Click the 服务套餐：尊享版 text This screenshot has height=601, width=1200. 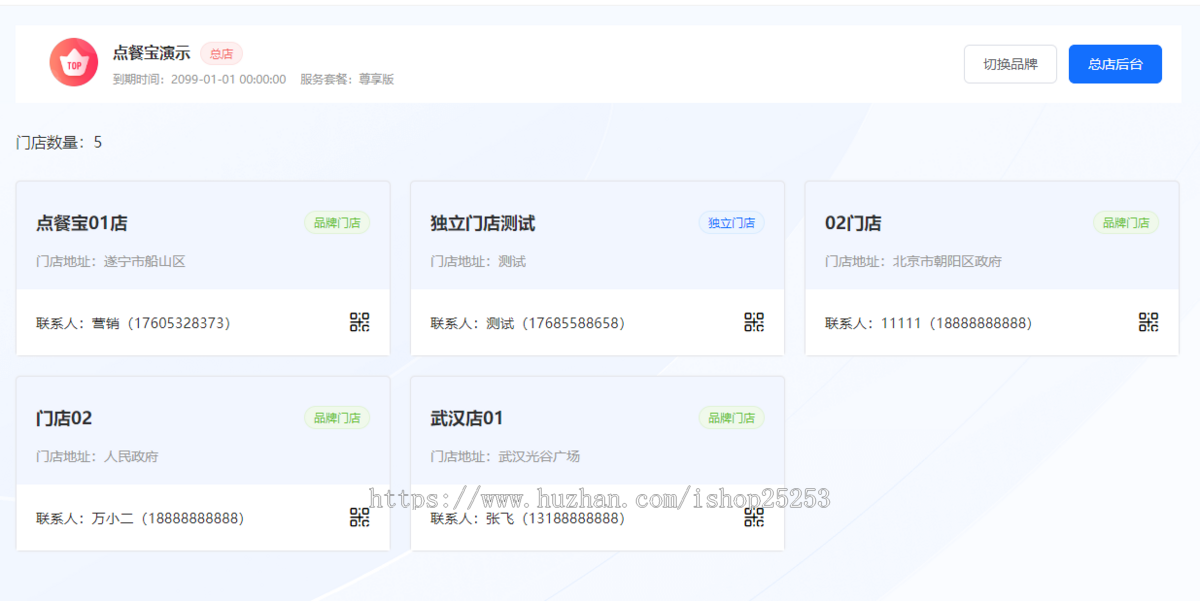[347, 79]
